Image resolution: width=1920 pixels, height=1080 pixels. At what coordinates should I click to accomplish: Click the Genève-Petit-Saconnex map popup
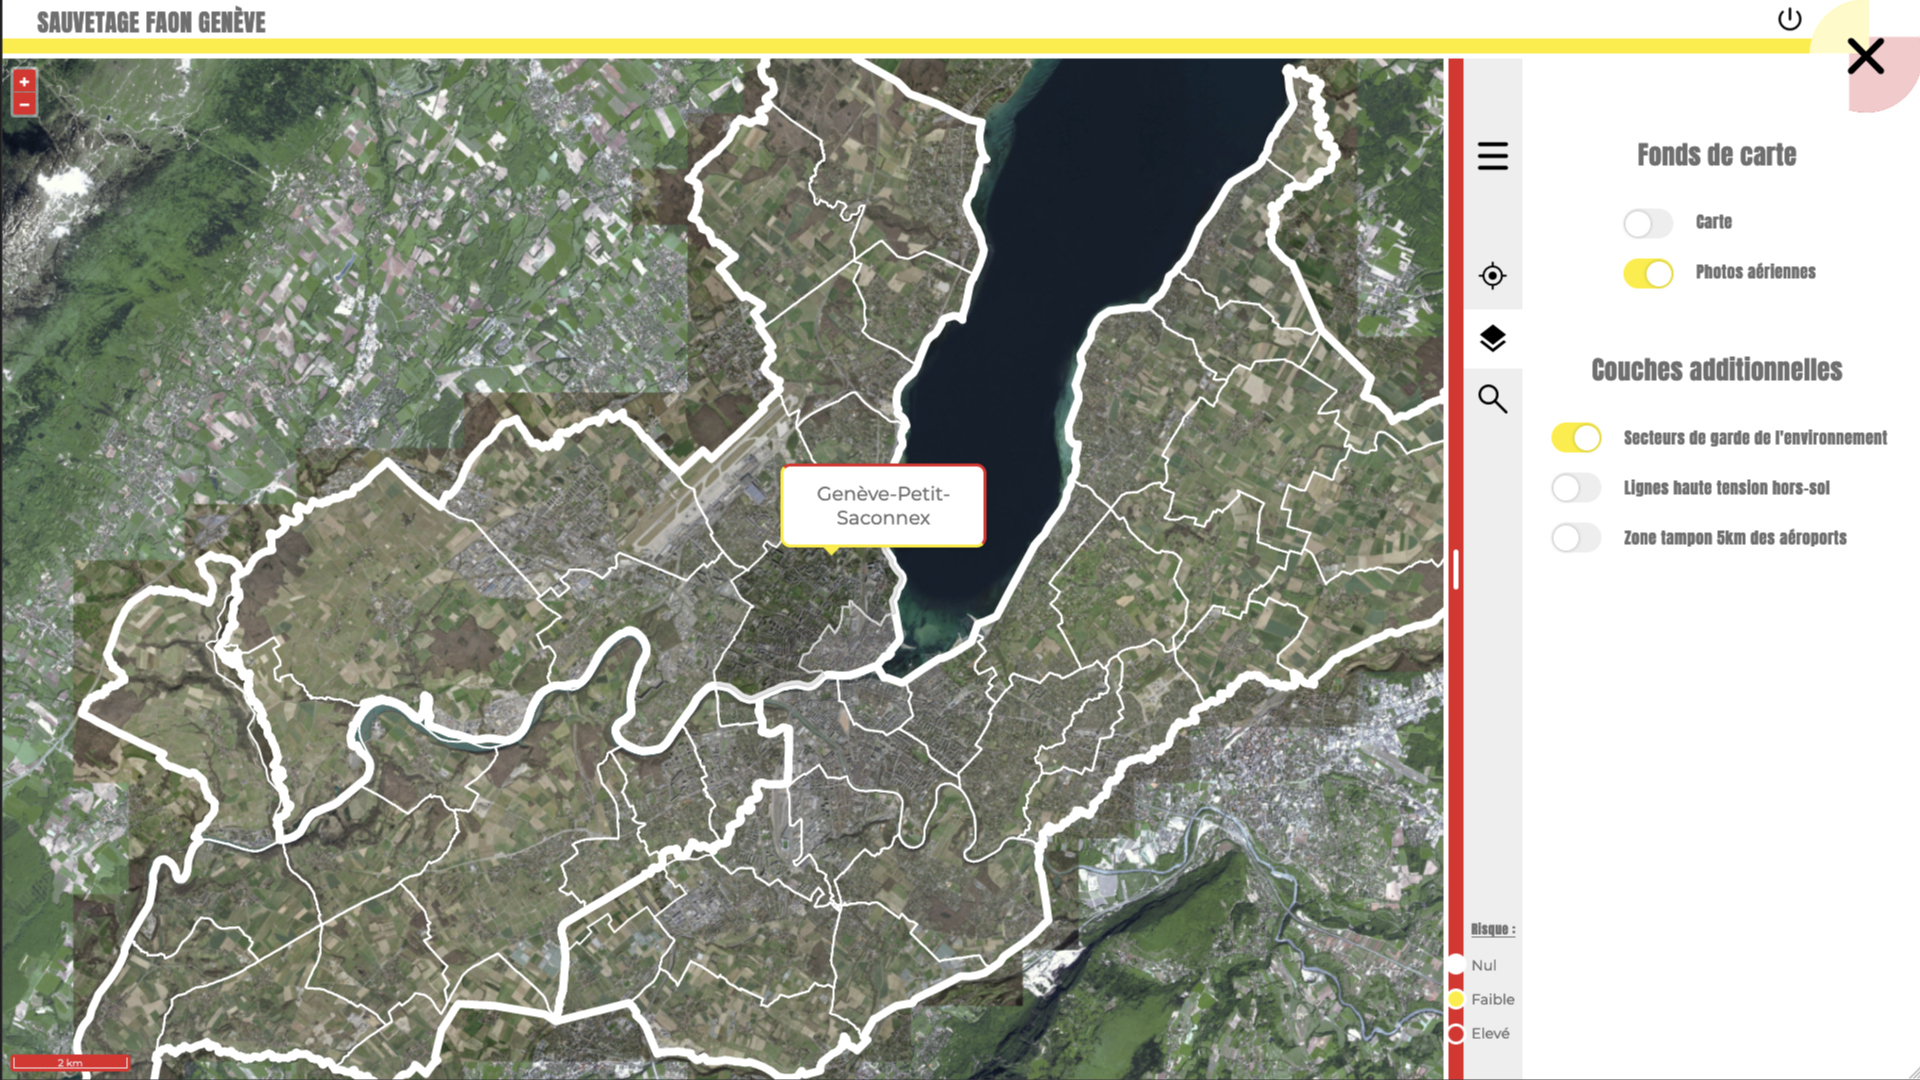(883, 506)
